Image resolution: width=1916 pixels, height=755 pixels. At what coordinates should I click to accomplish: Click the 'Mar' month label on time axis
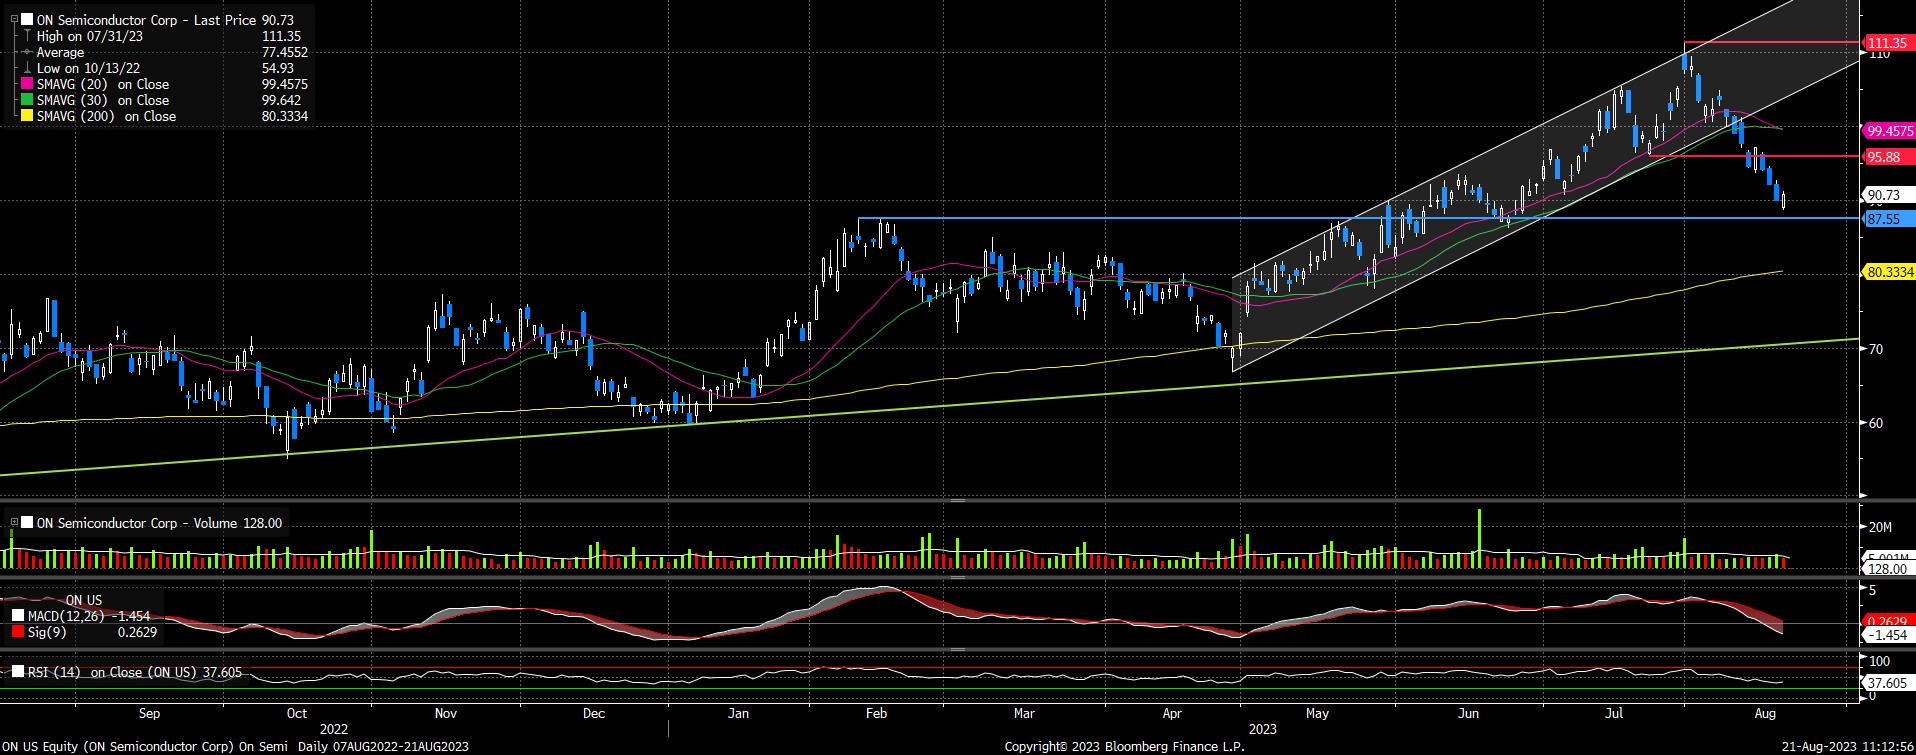tap(1024, 713)
